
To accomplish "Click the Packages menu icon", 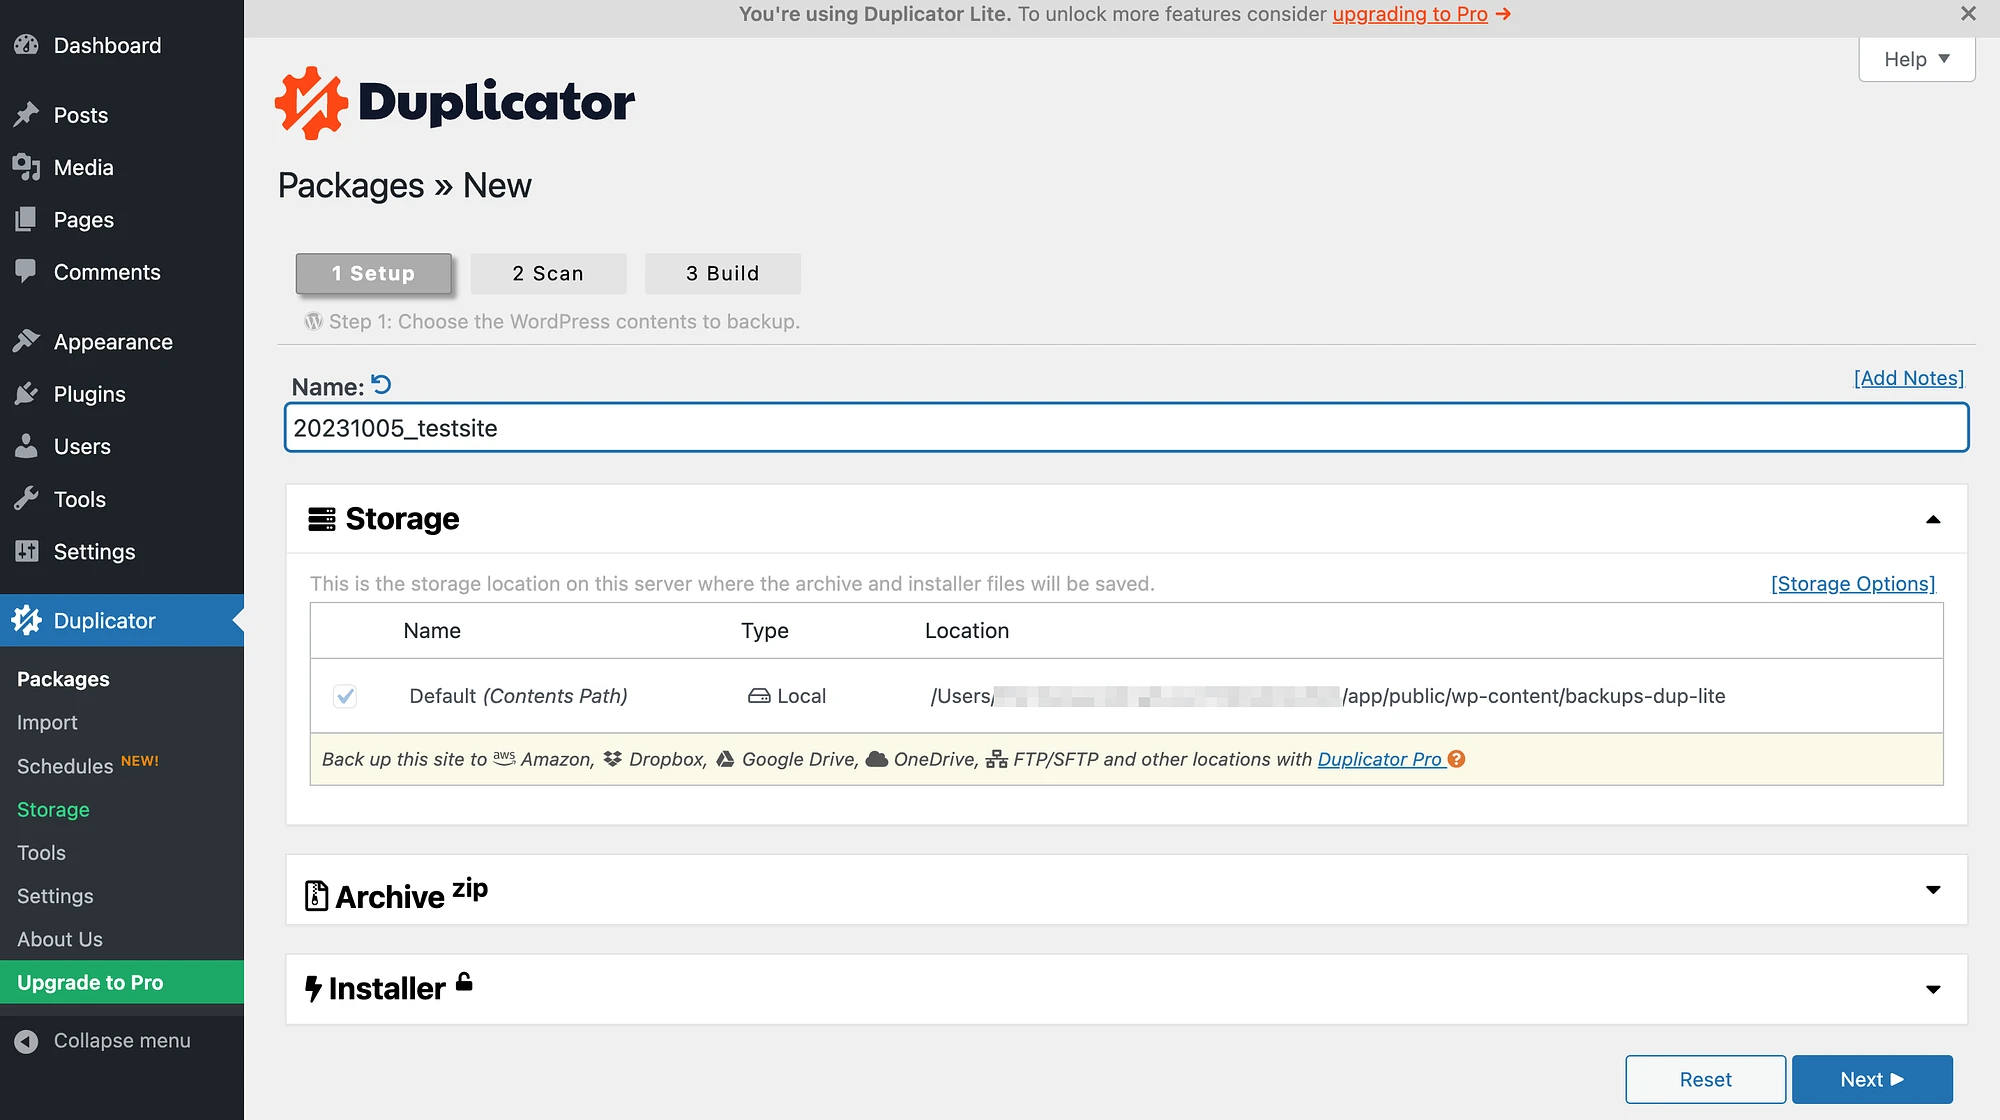I will point(62,676).
